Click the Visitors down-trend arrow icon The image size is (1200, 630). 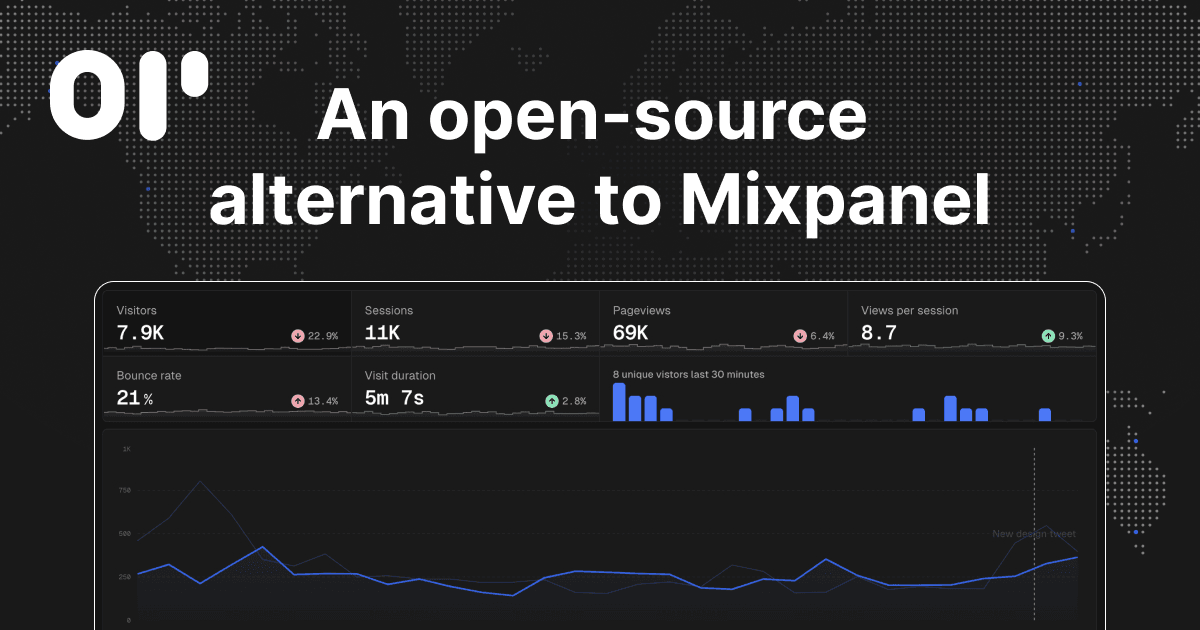[x=297, y=336]
